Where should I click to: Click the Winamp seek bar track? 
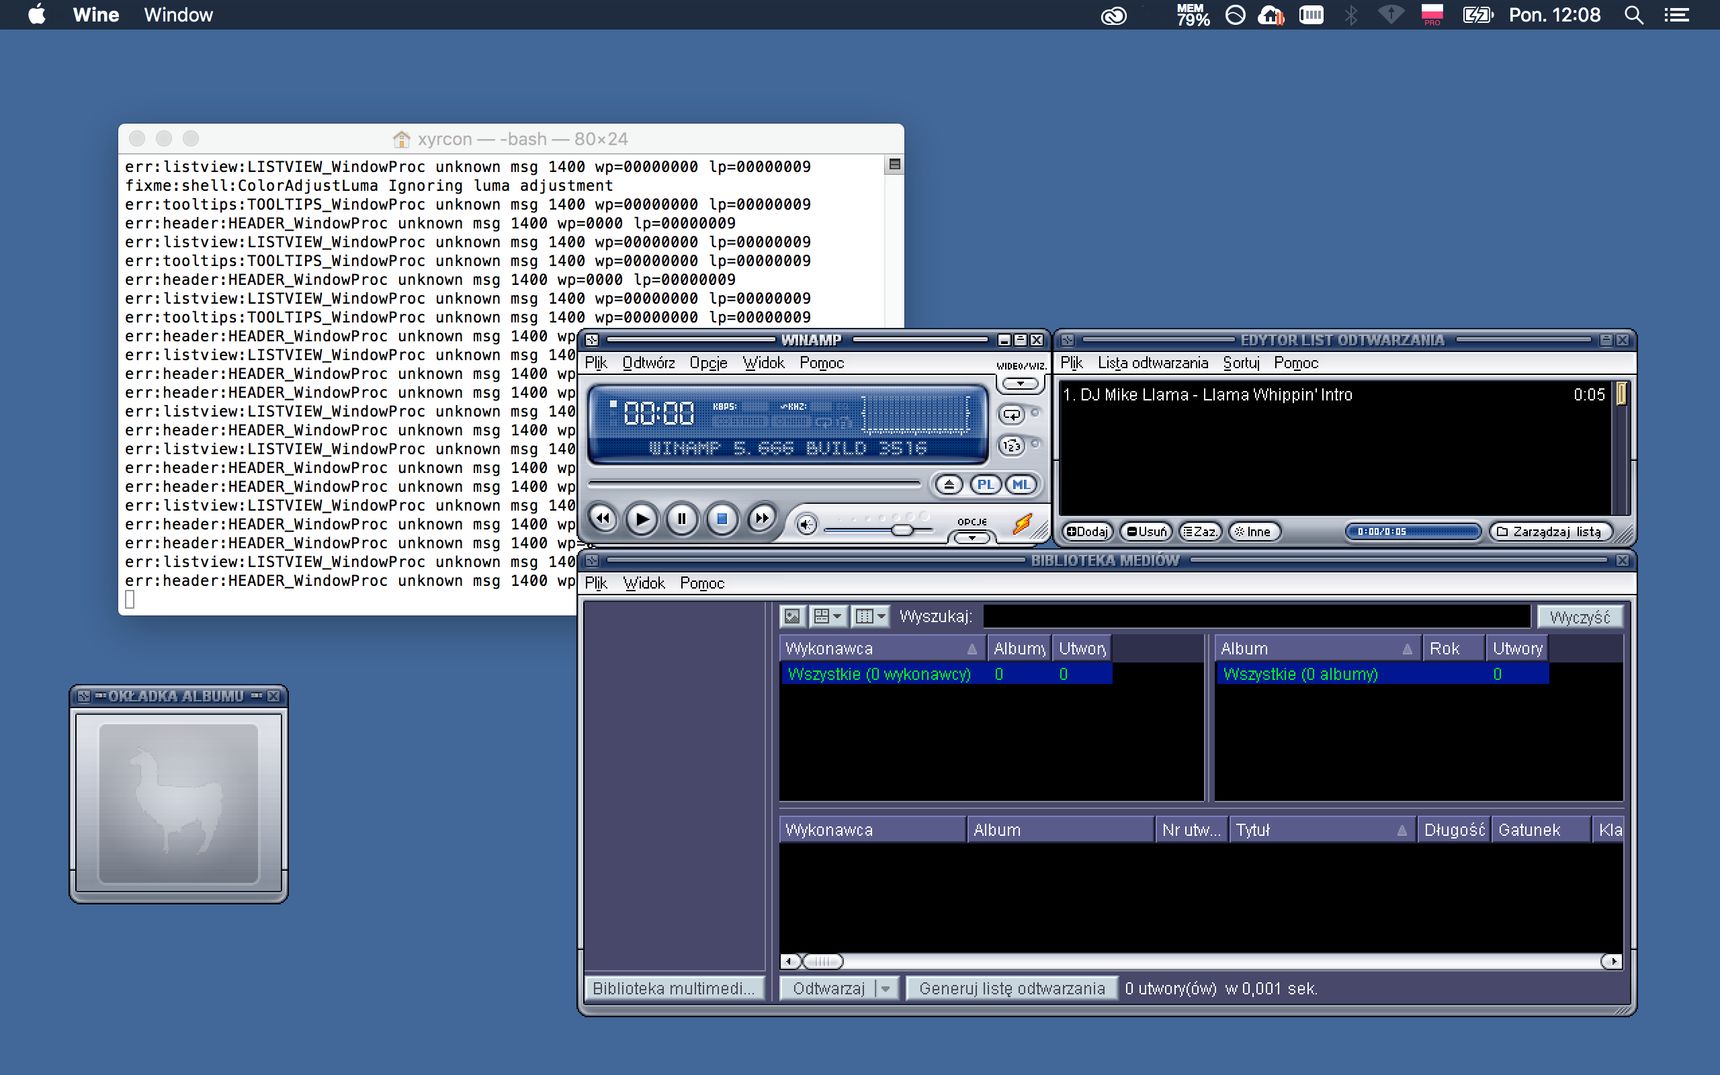point(755,484)
